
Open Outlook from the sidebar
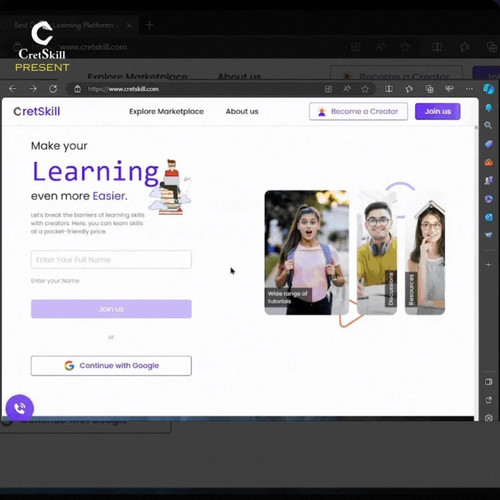tap(489, 217)
